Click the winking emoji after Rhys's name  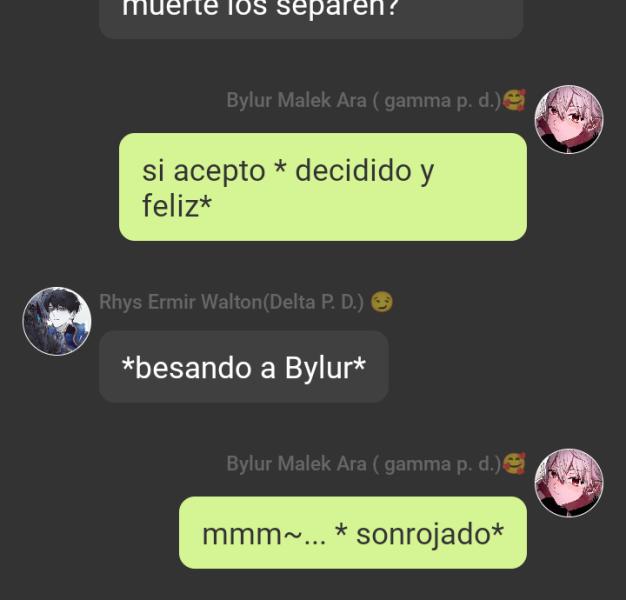[x=382, y=302]
